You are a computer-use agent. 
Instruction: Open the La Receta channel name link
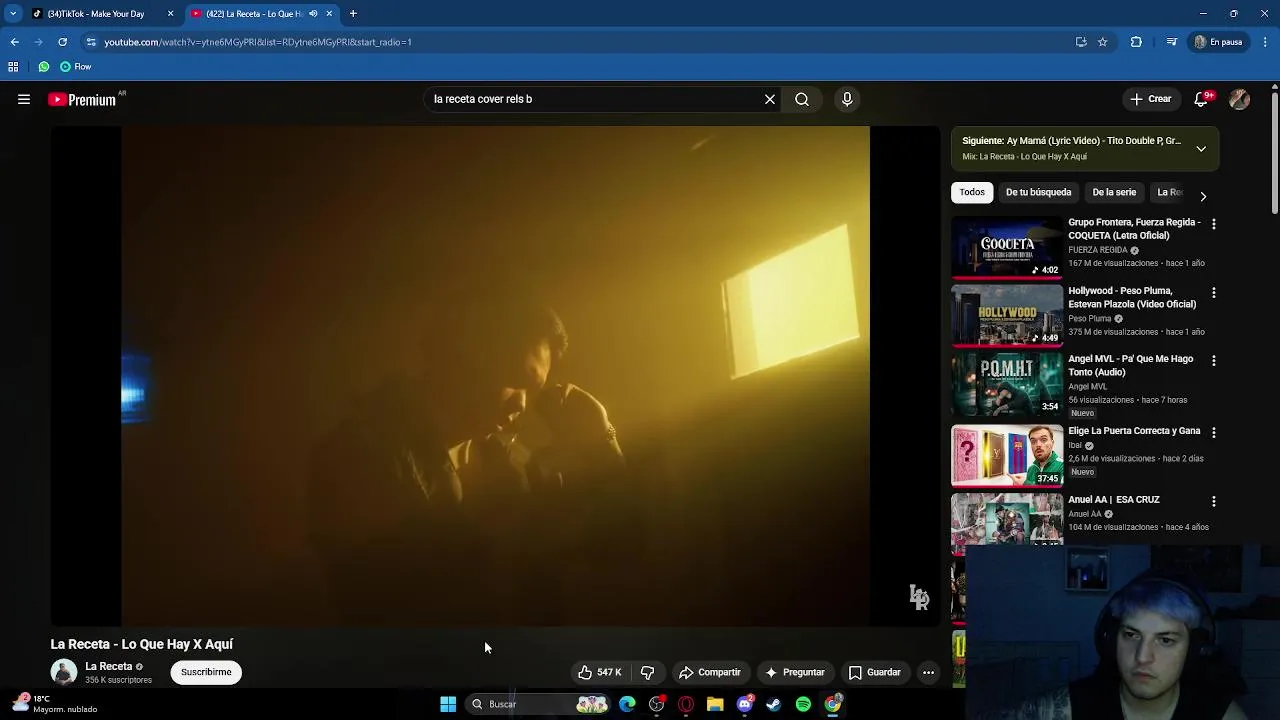(109, 666)
